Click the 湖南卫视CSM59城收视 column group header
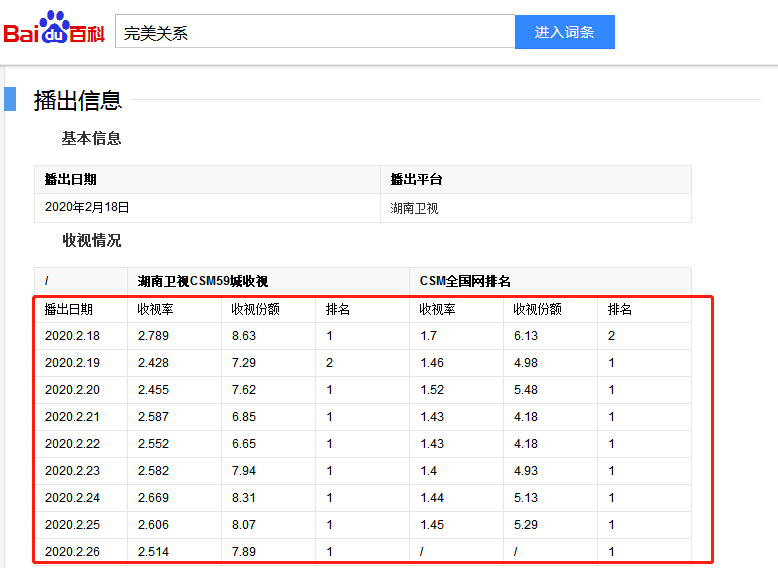778x568 pixels. tap(268, 281)
